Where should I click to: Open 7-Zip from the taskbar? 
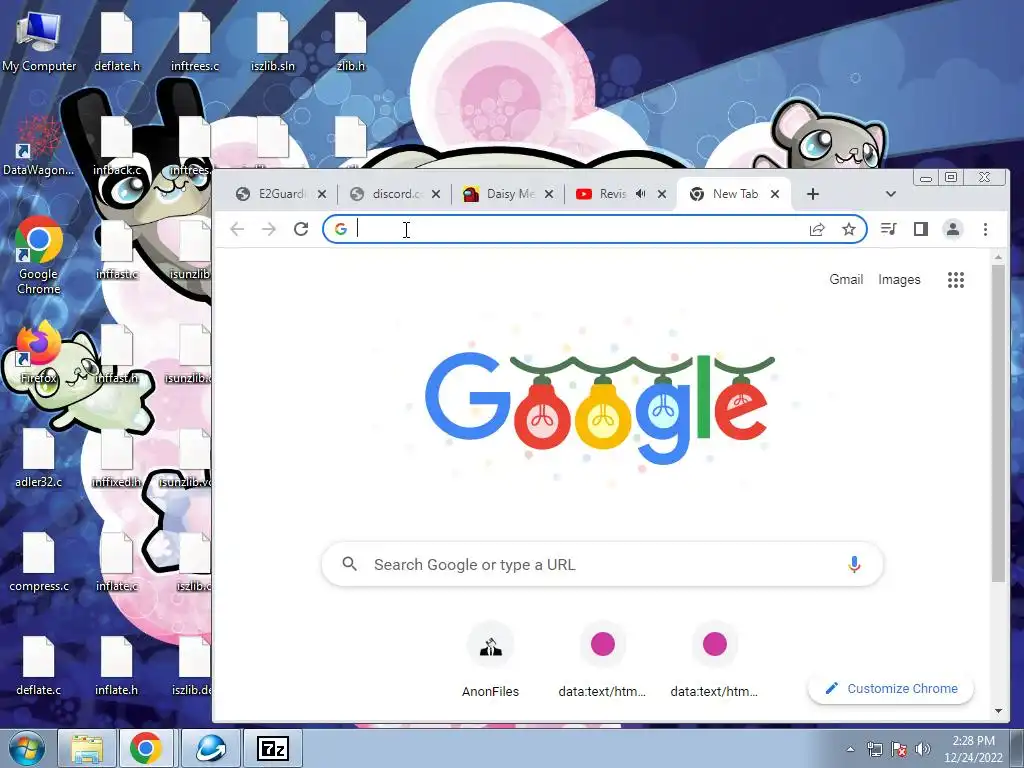click(273, 748)
